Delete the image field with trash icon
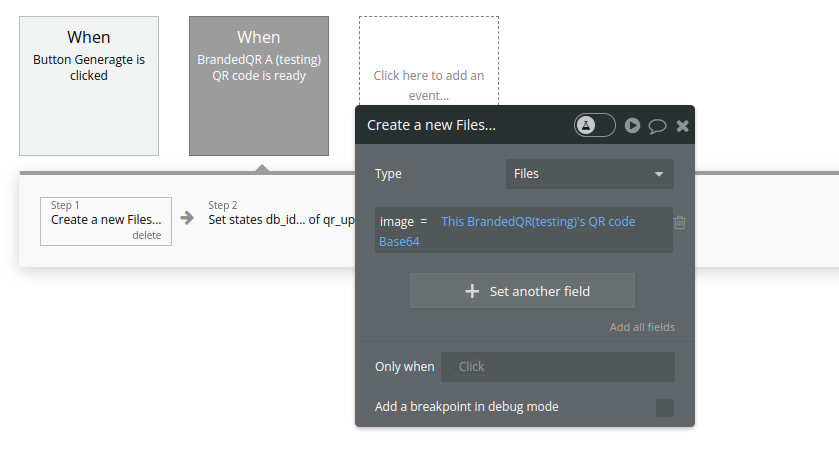This screenshot has height=468, width=839. (680, 223)
